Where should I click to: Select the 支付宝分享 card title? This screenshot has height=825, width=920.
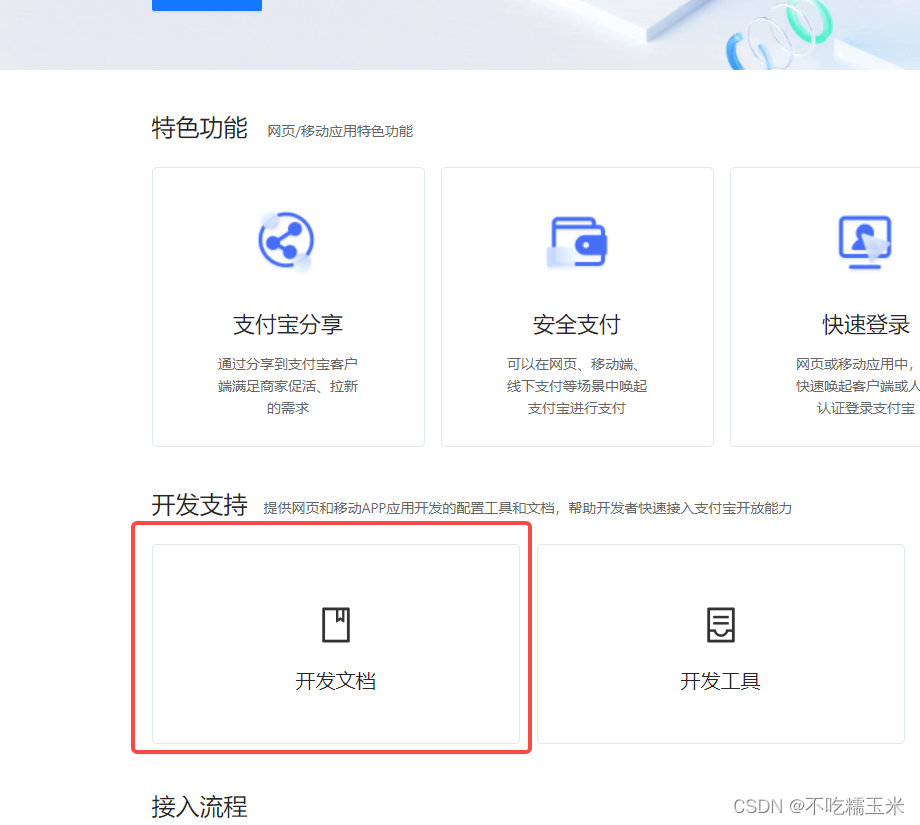pyautogui.click(x=288, y=324)
